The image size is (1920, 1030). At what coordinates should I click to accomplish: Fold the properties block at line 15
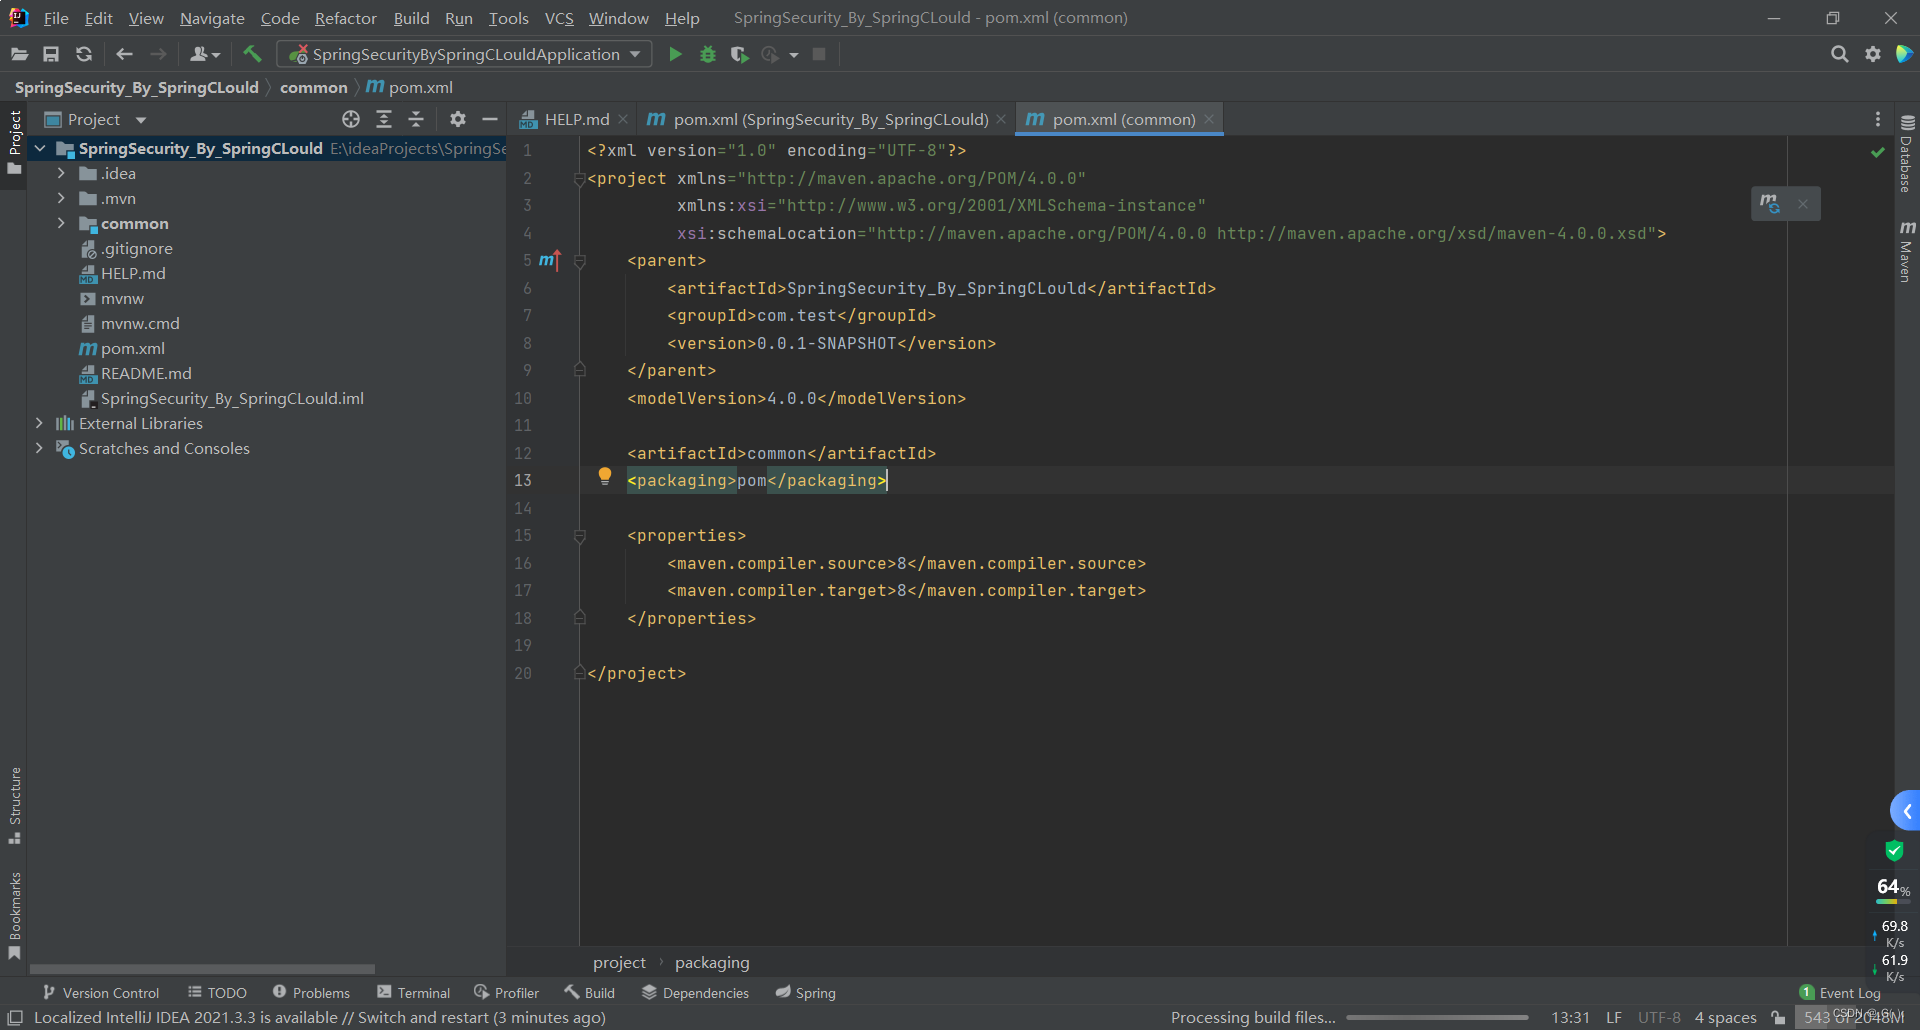tap(579, 536)
